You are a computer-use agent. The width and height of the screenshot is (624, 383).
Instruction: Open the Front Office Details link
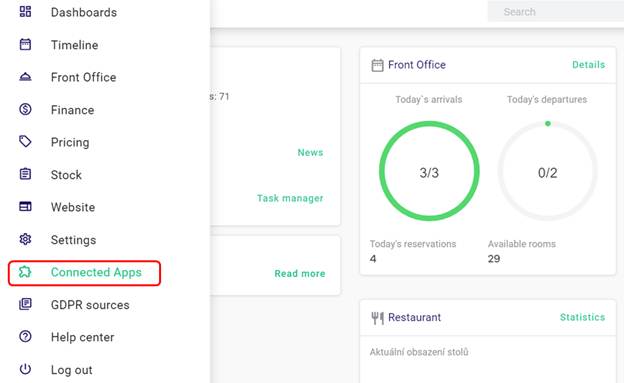588,65
